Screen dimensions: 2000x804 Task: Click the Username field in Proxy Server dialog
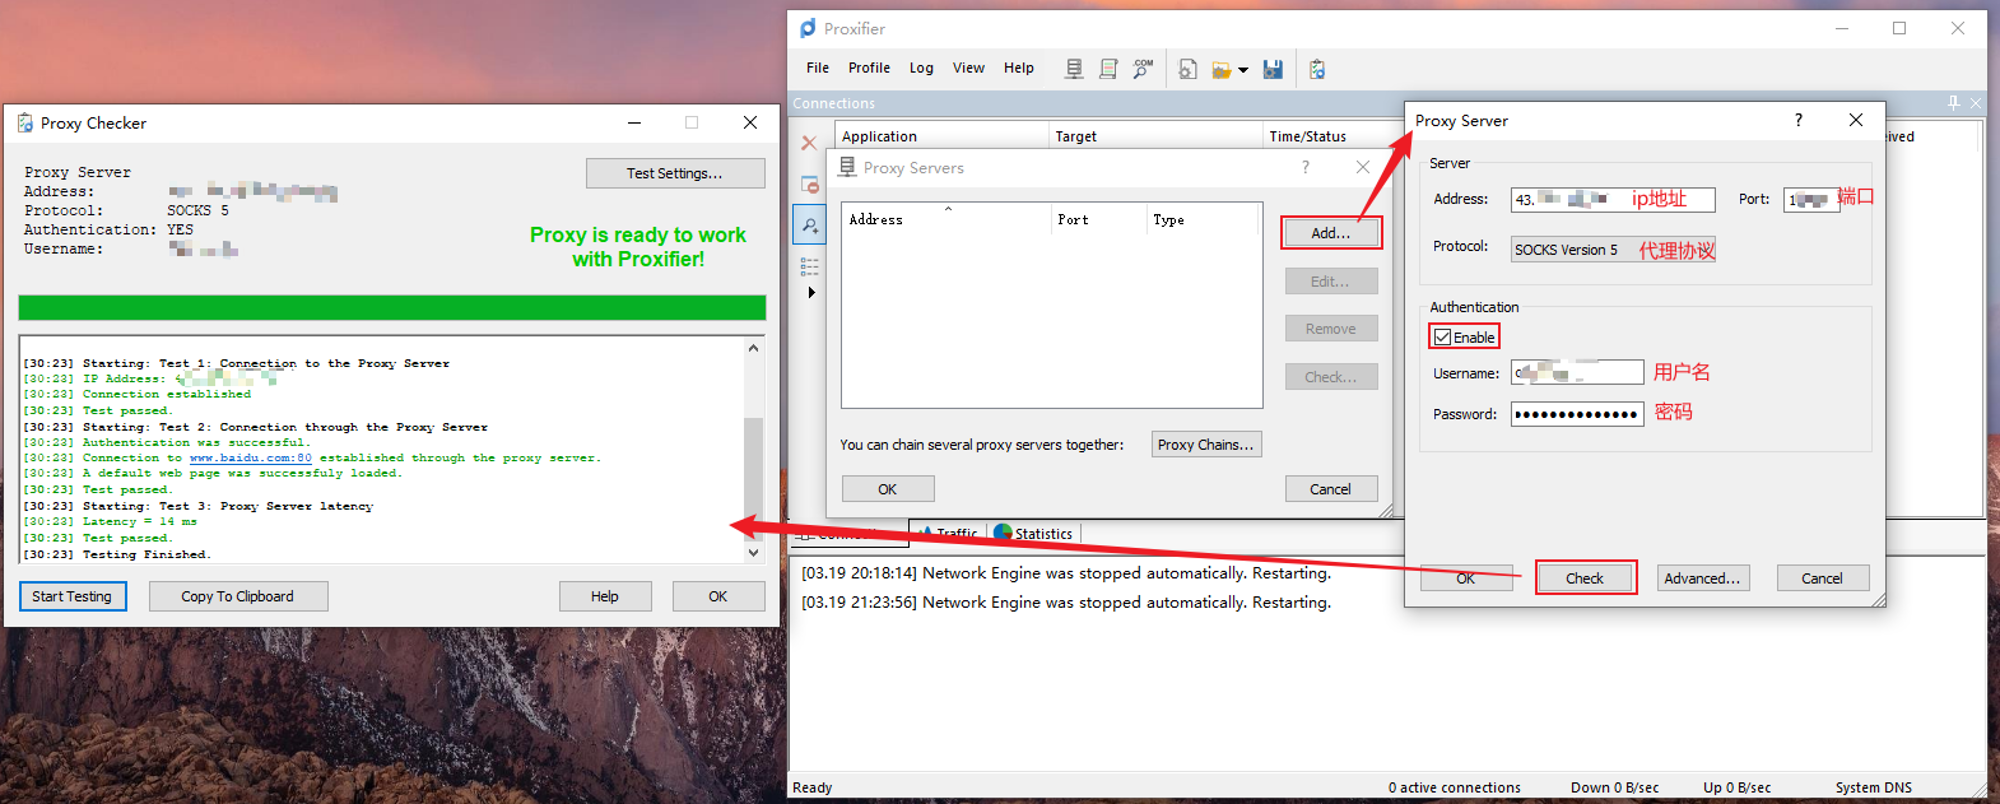tap(1576, 373)
